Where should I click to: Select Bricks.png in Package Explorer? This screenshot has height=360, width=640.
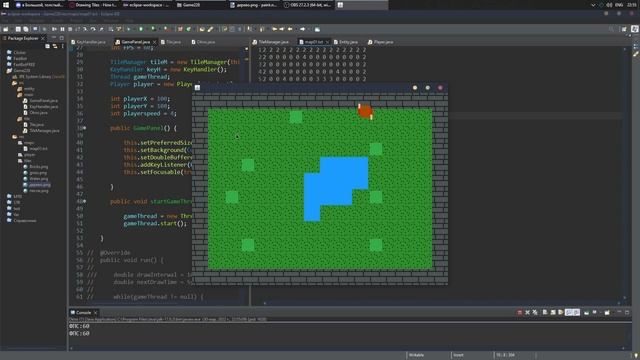[x=36, y=167]
